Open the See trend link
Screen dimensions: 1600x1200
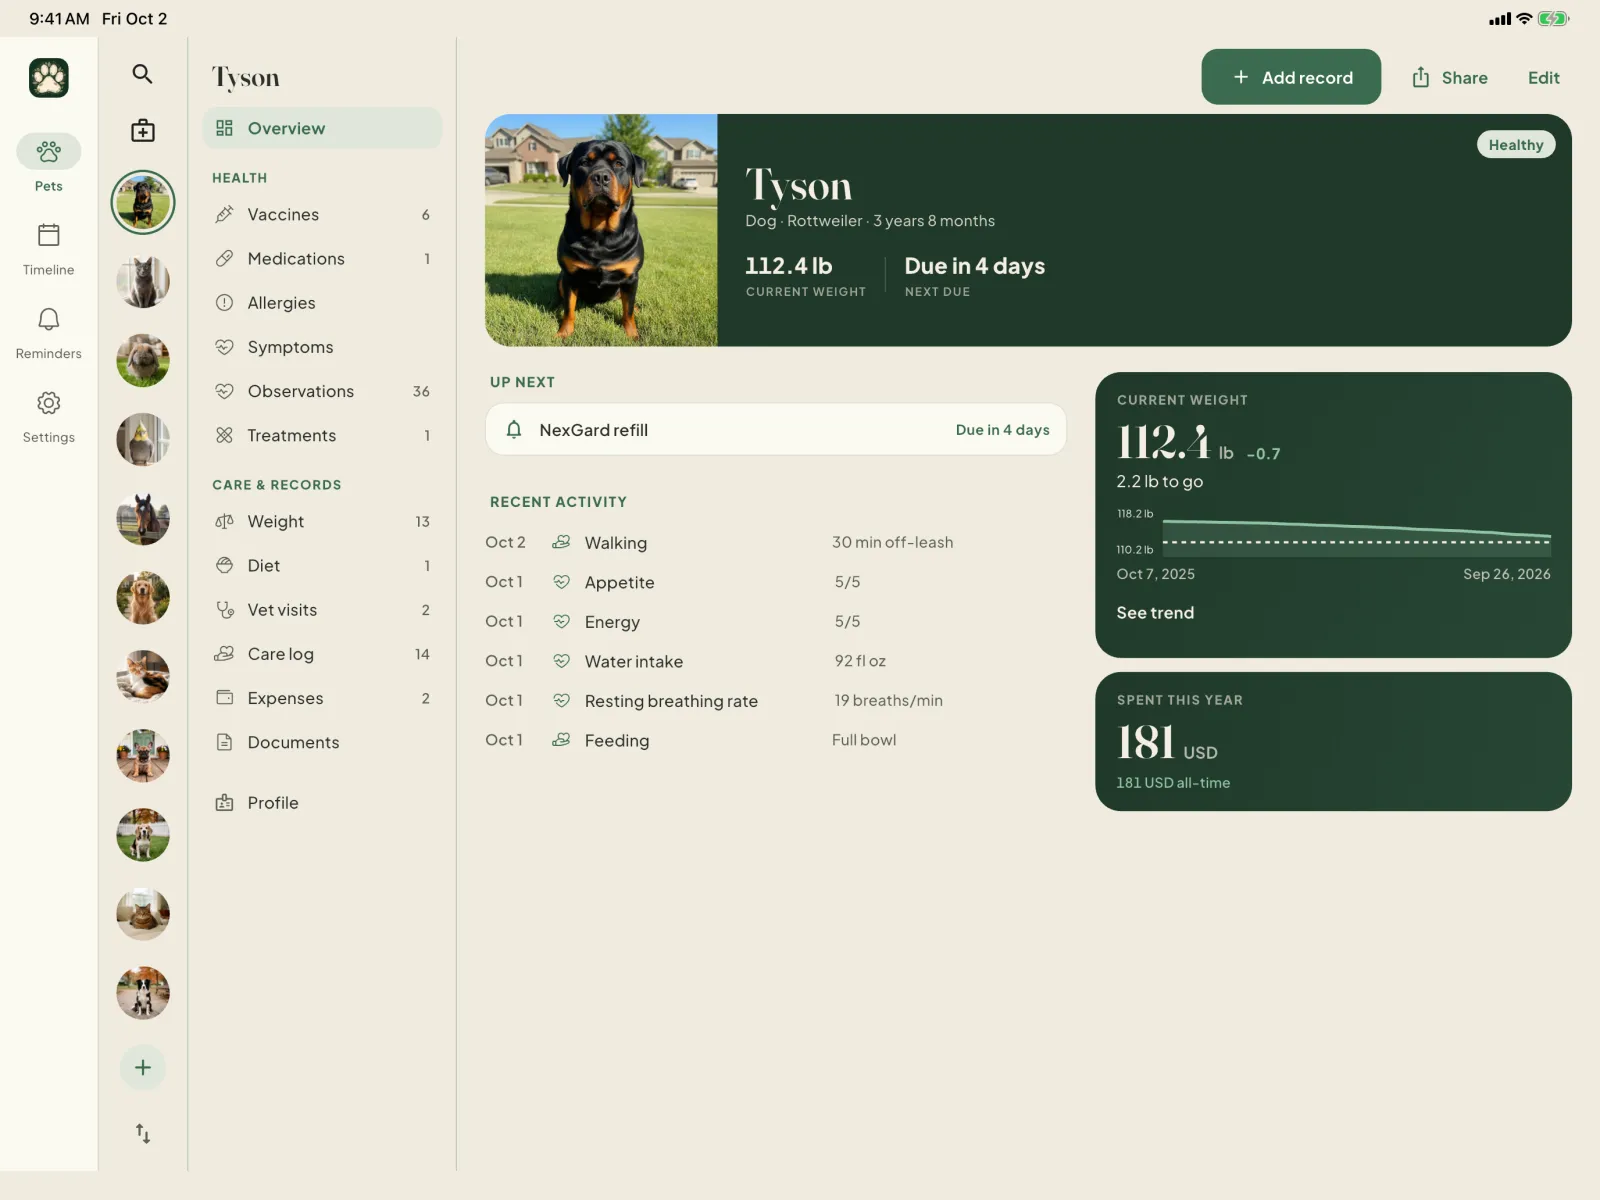pyautogui.click(x=1155, y=612)
